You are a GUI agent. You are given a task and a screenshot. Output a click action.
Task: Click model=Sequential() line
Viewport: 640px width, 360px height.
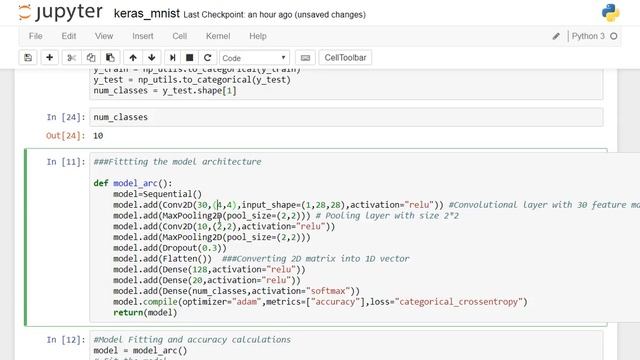click(158, 194)
